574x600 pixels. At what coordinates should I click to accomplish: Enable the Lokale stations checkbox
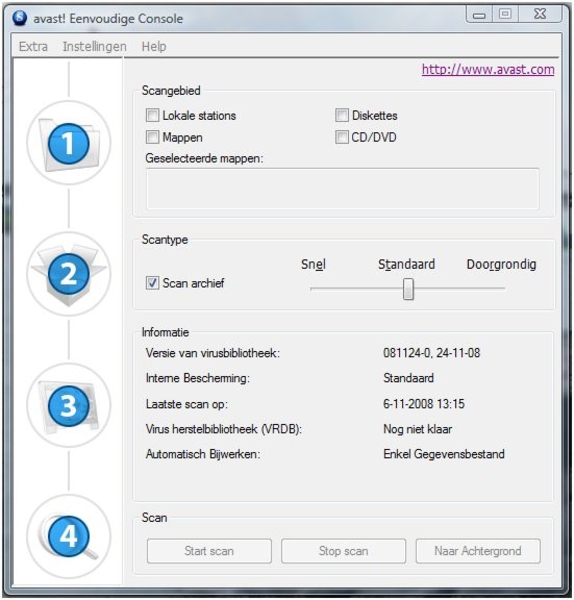(x=152, y=115)
